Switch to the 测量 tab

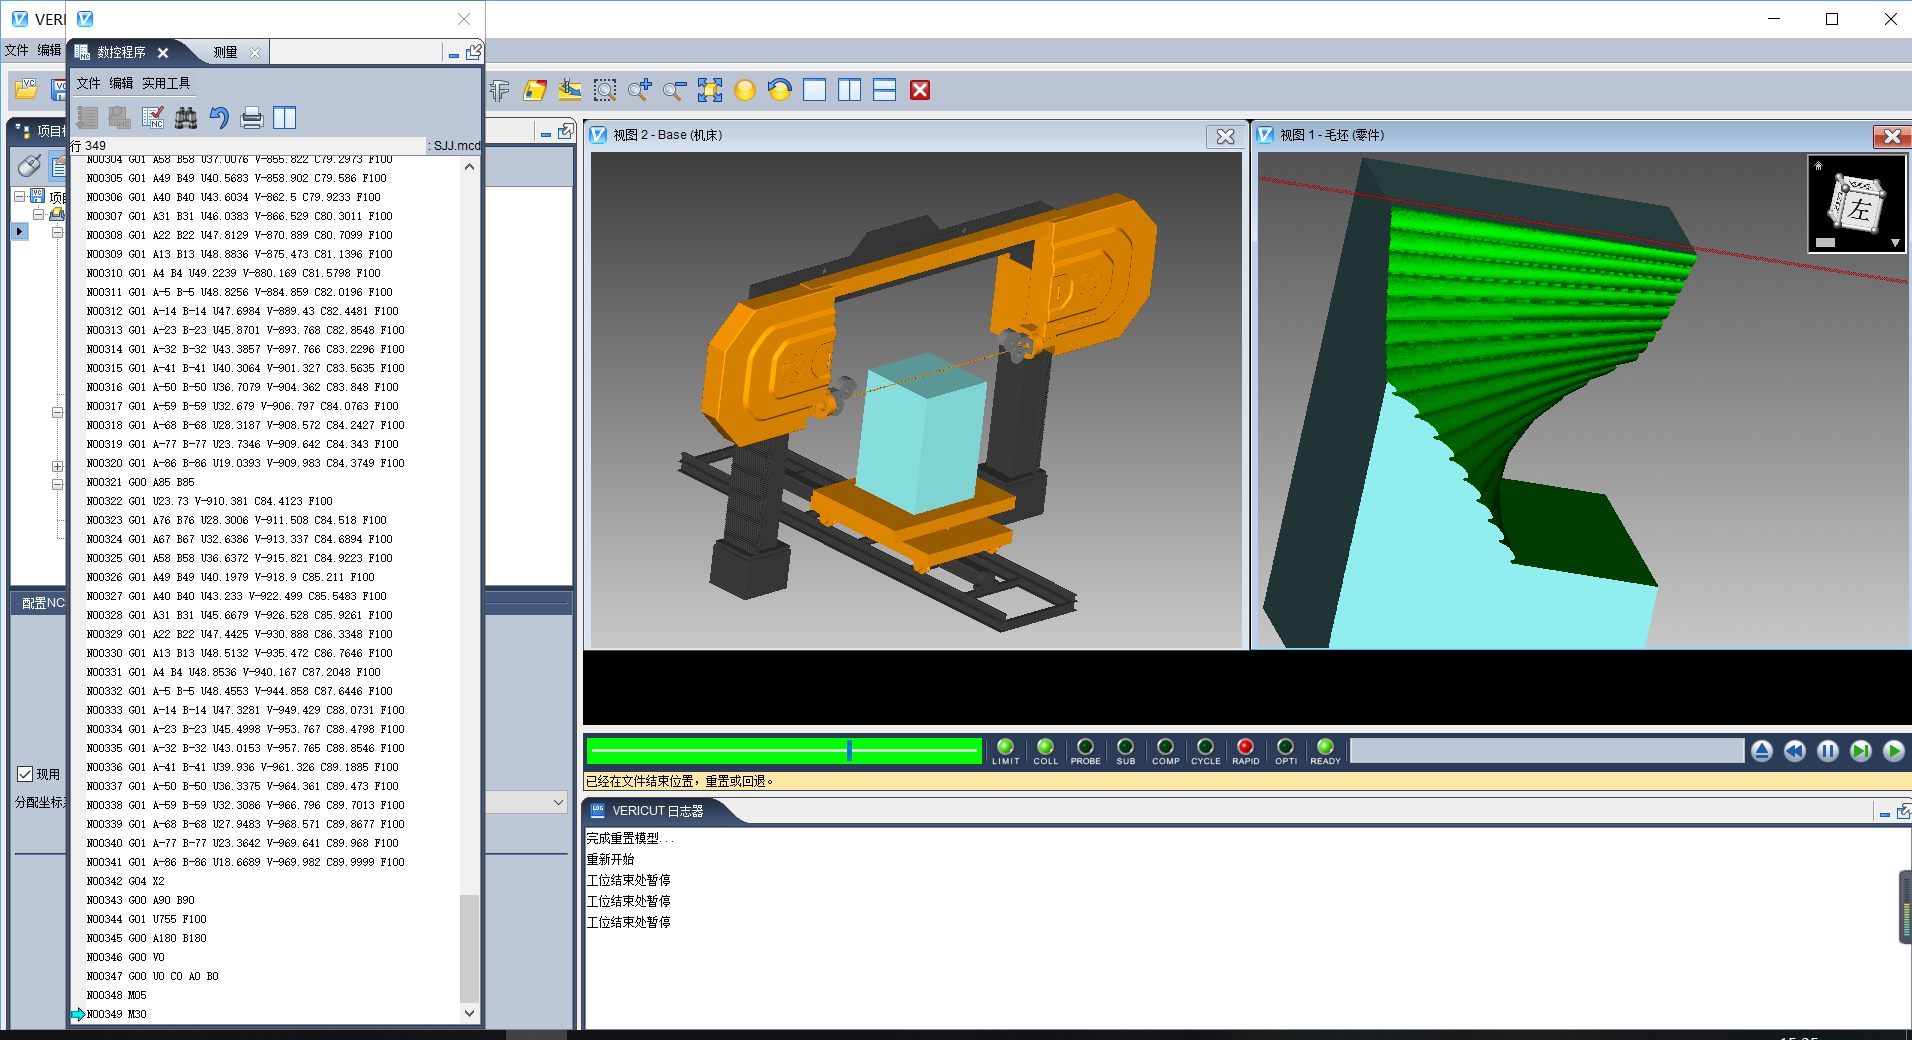(x=226, y=52)
